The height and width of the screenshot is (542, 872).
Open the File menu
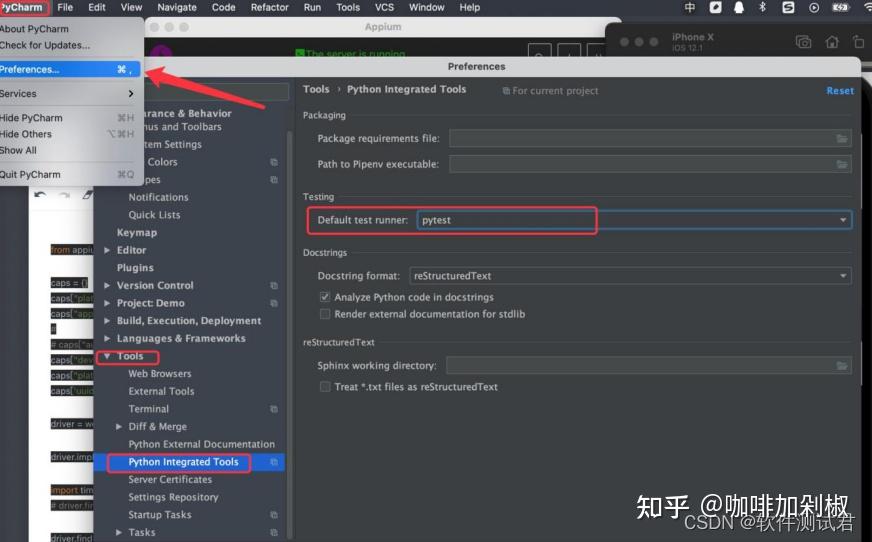pyautogui.click(x=65, y=8)
